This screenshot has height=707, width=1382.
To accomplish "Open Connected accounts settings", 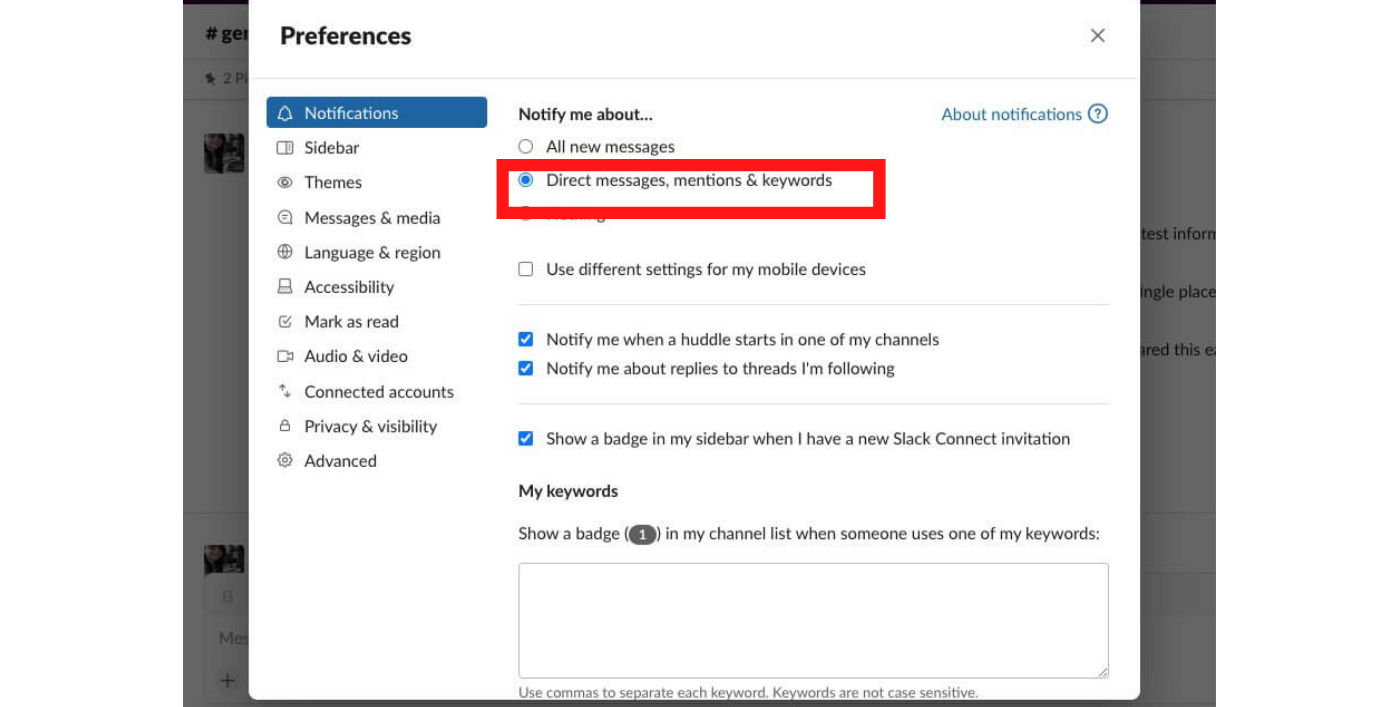I will (x=377, y=391).
